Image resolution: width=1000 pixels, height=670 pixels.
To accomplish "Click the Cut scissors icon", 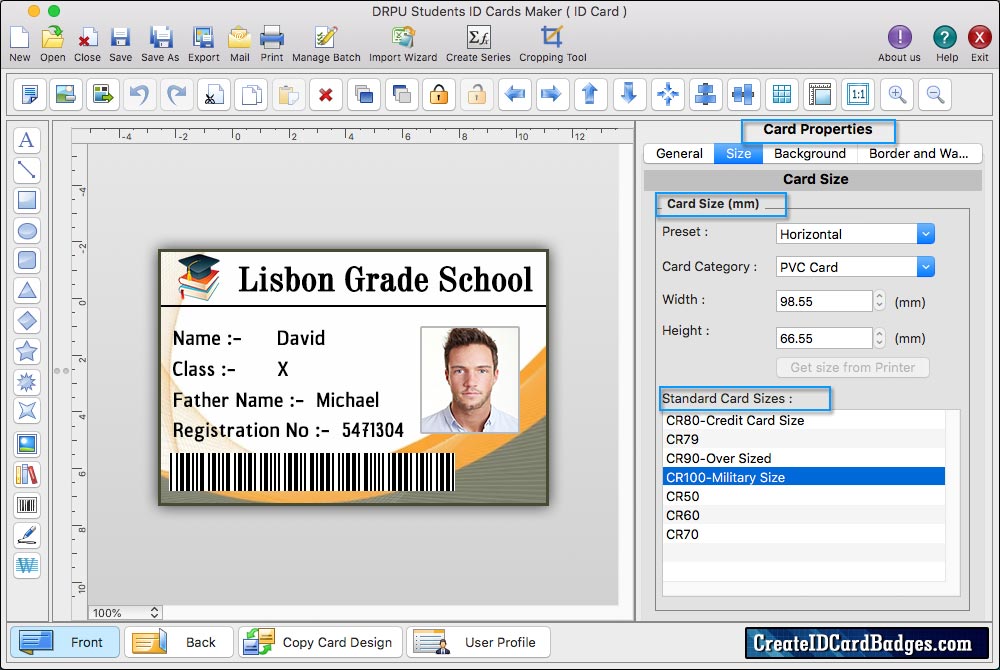I will point(214,94).
